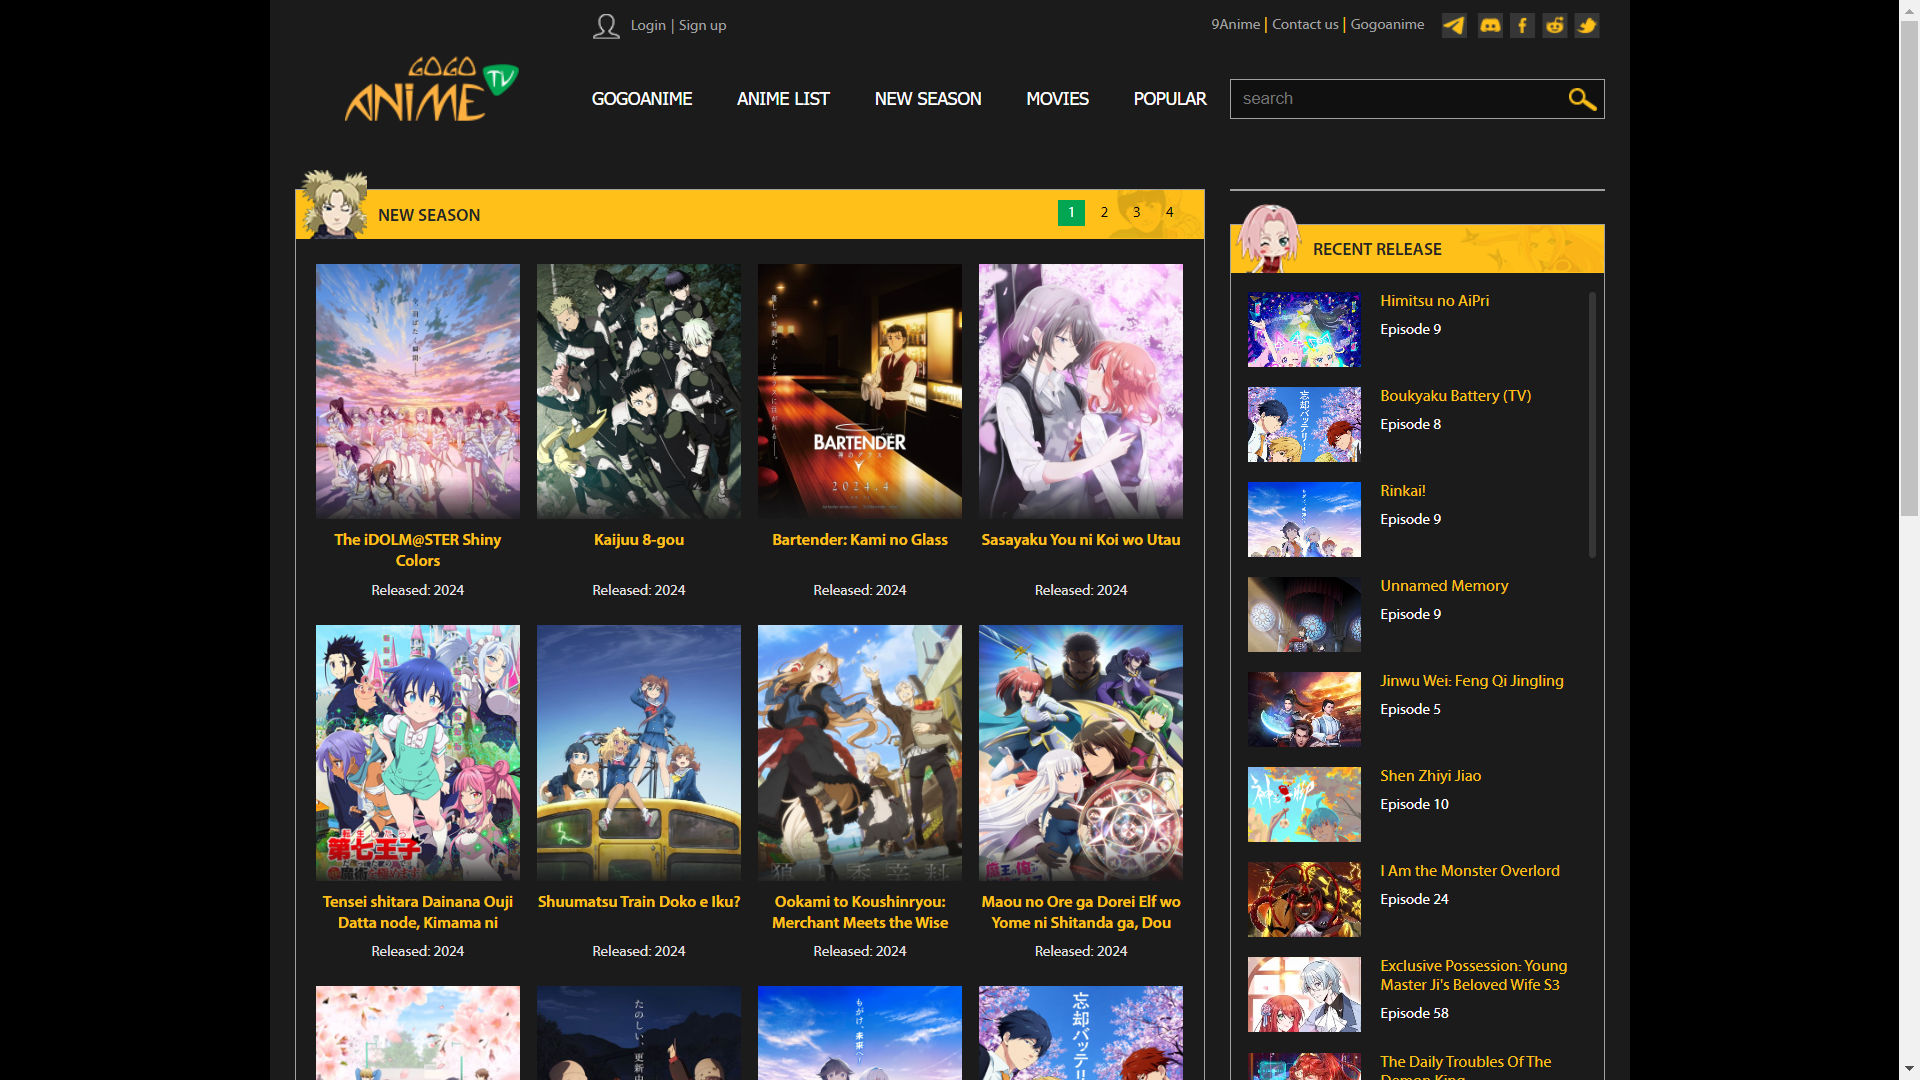
Task: Open the Telegram social icon
Action: pos(1454,26)
